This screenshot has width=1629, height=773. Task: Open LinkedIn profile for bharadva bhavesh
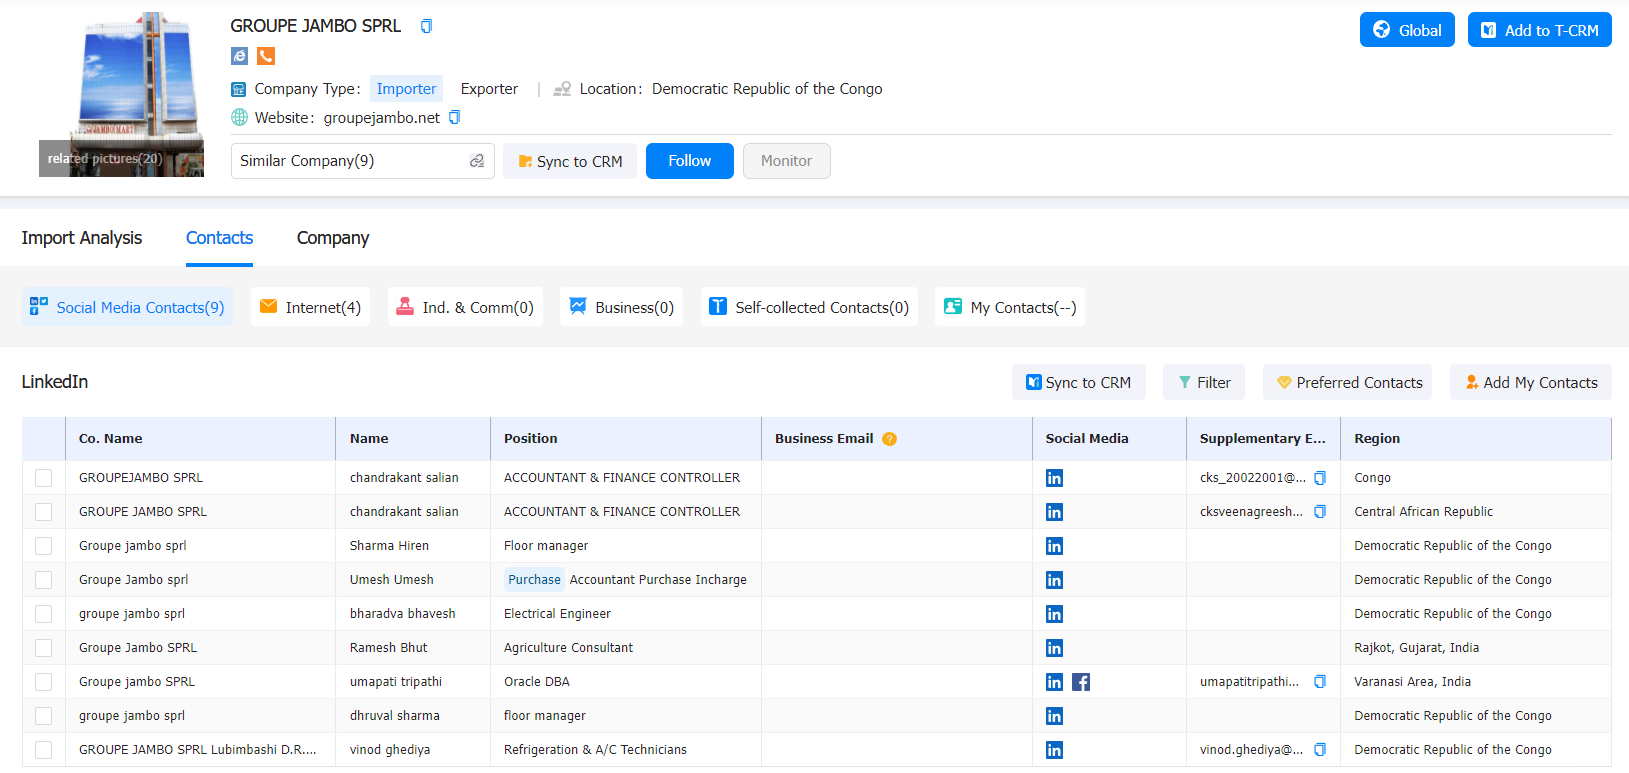coord(1054,614)
